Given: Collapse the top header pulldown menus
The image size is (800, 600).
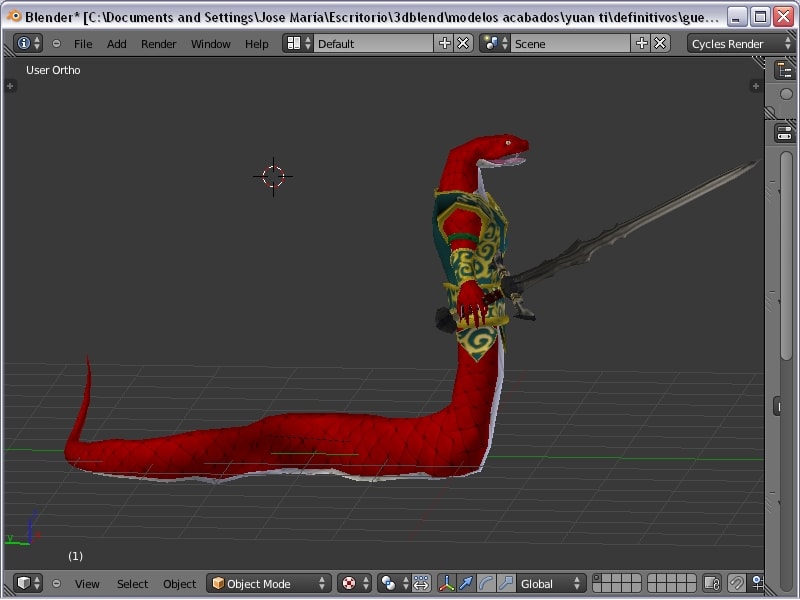Looking at the screenshot, I should pyautogui.click(x=56, y=44).
